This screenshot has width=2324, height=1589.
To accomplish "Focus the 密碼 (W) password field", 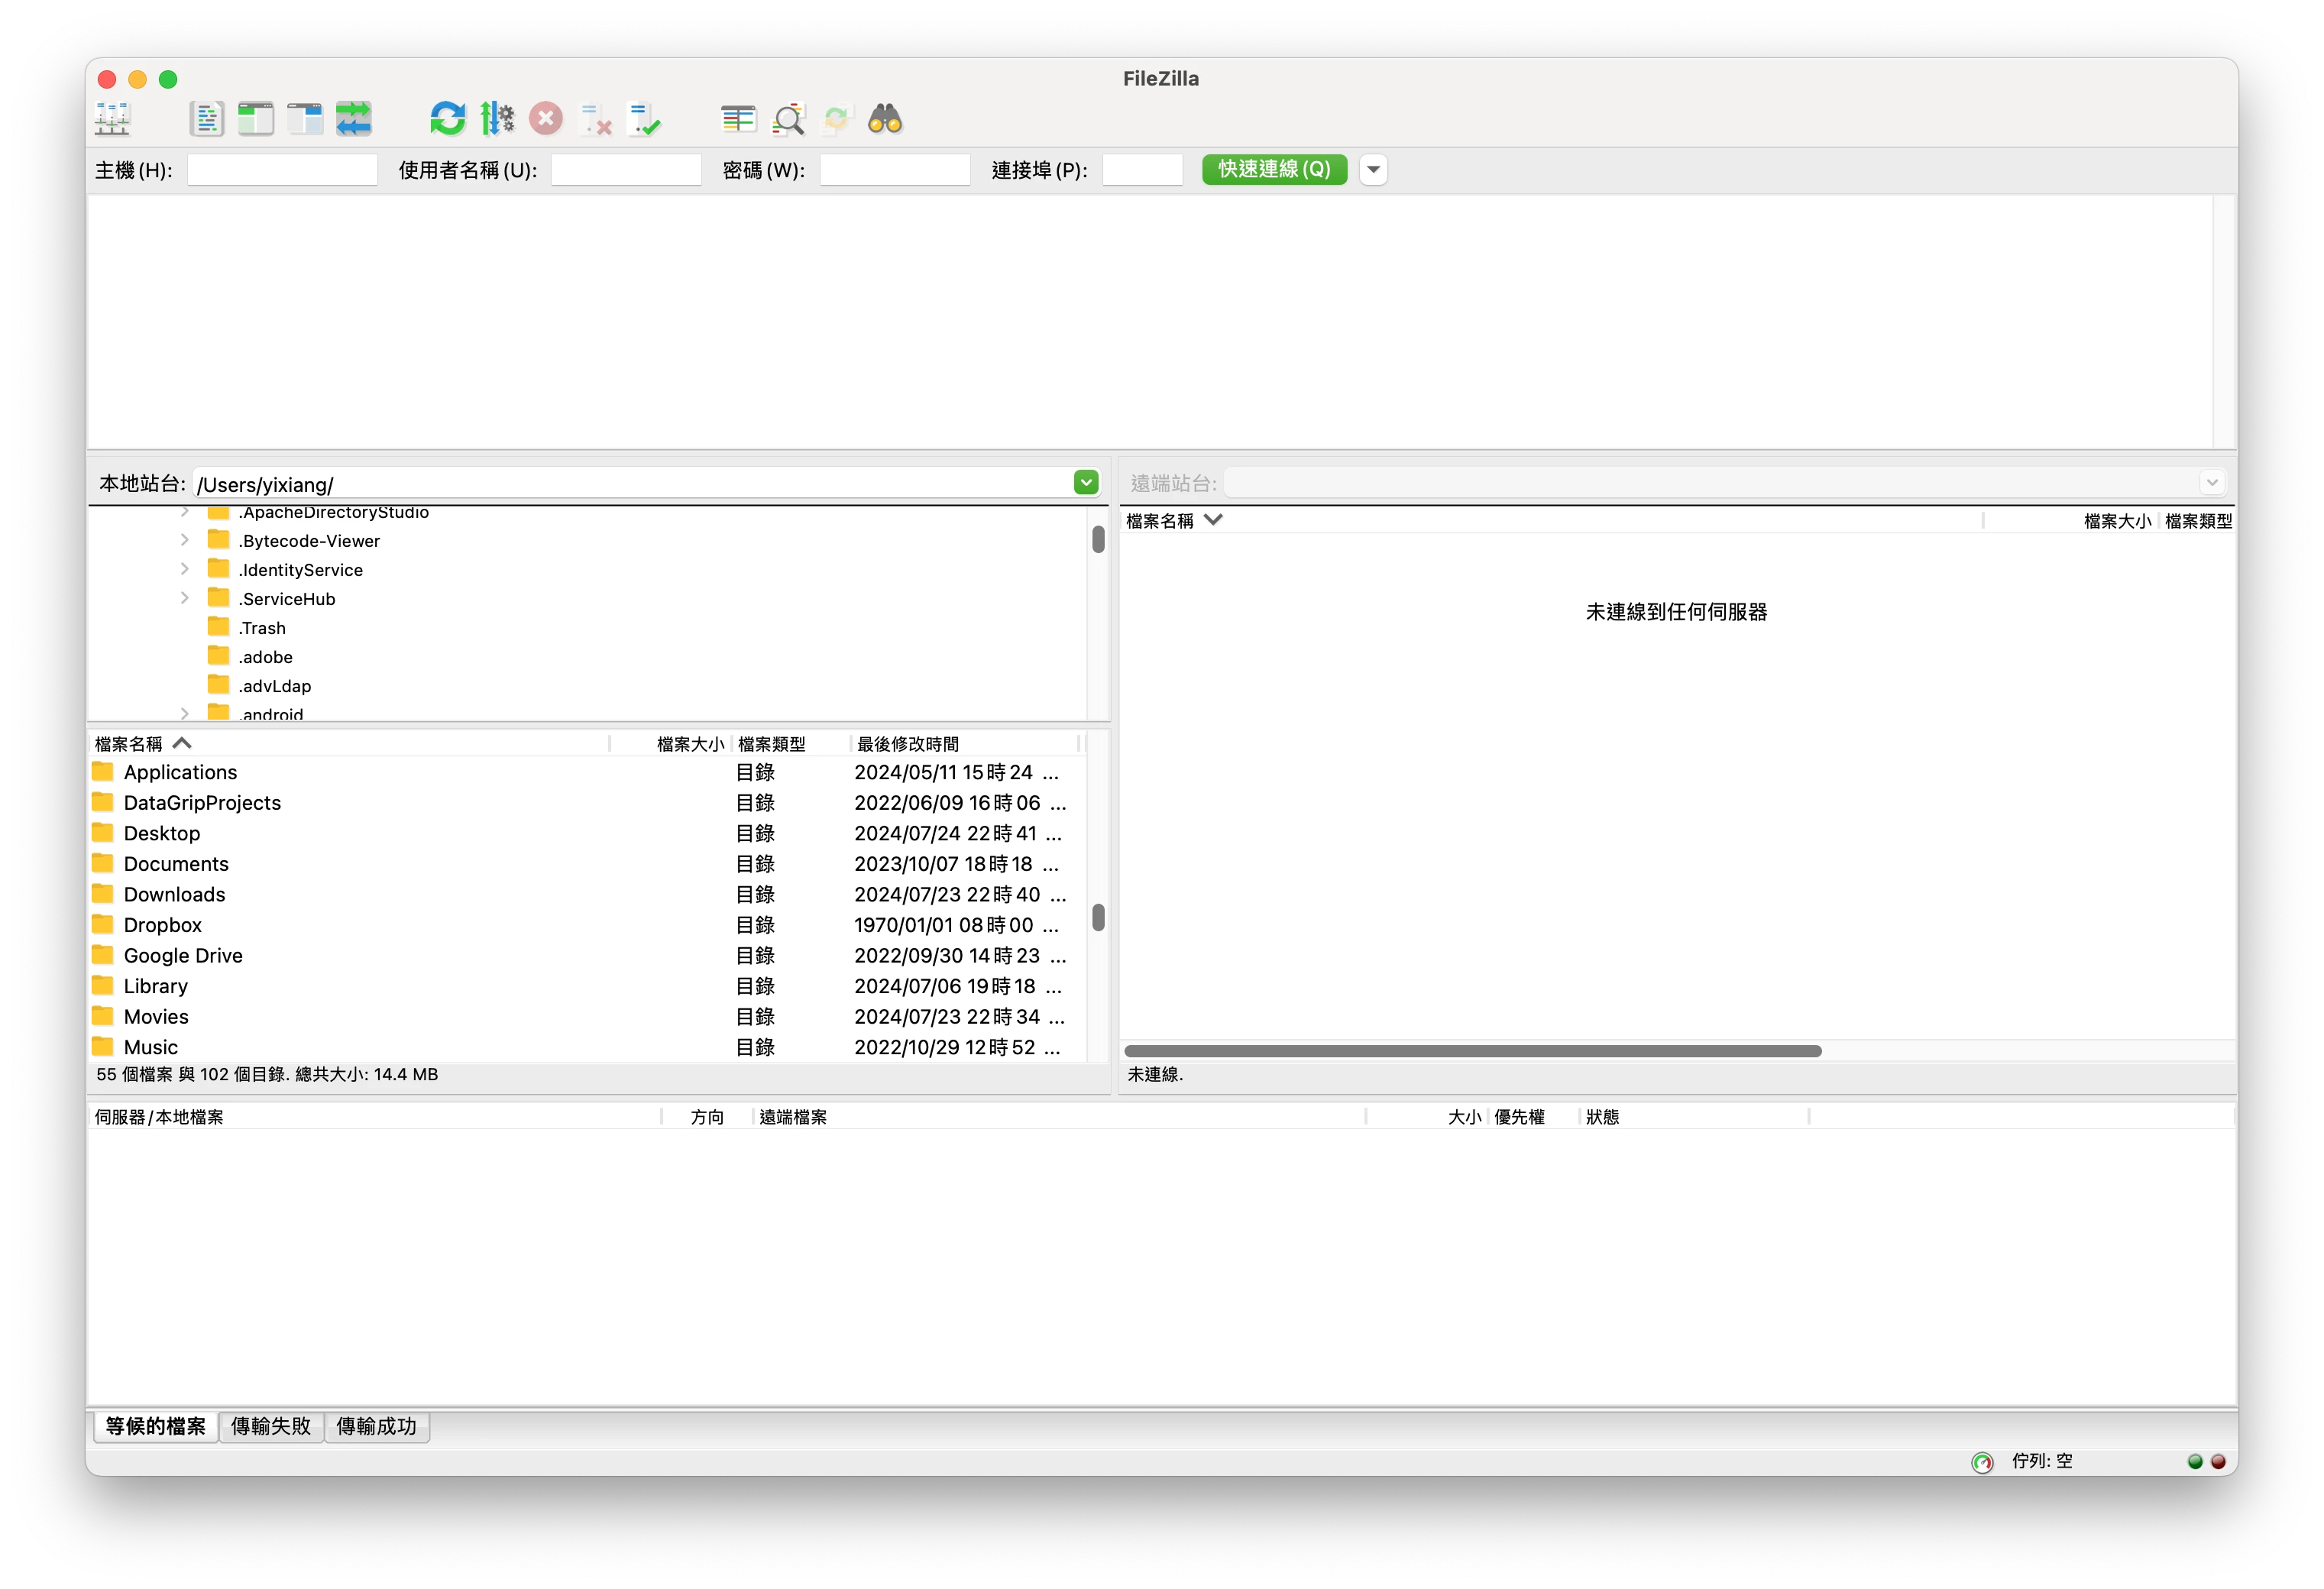I will 895,169.
